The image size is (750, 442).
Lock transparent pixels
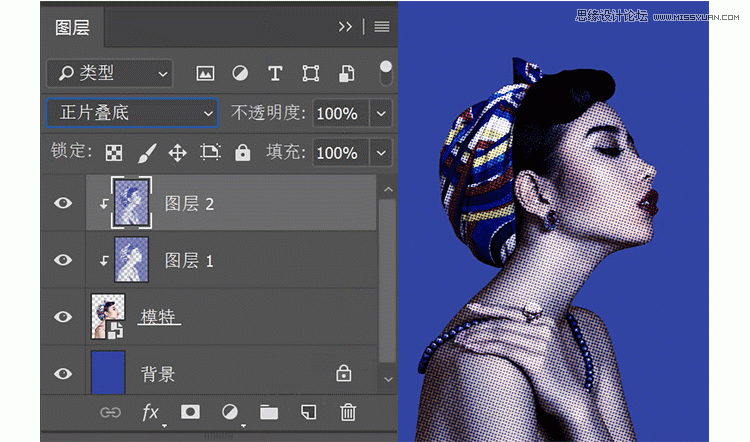pos(114,153)
